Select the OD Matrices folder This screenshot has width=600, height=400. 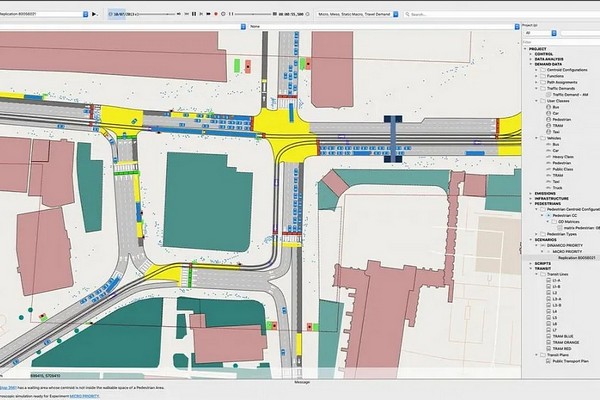tap(566, 222)
